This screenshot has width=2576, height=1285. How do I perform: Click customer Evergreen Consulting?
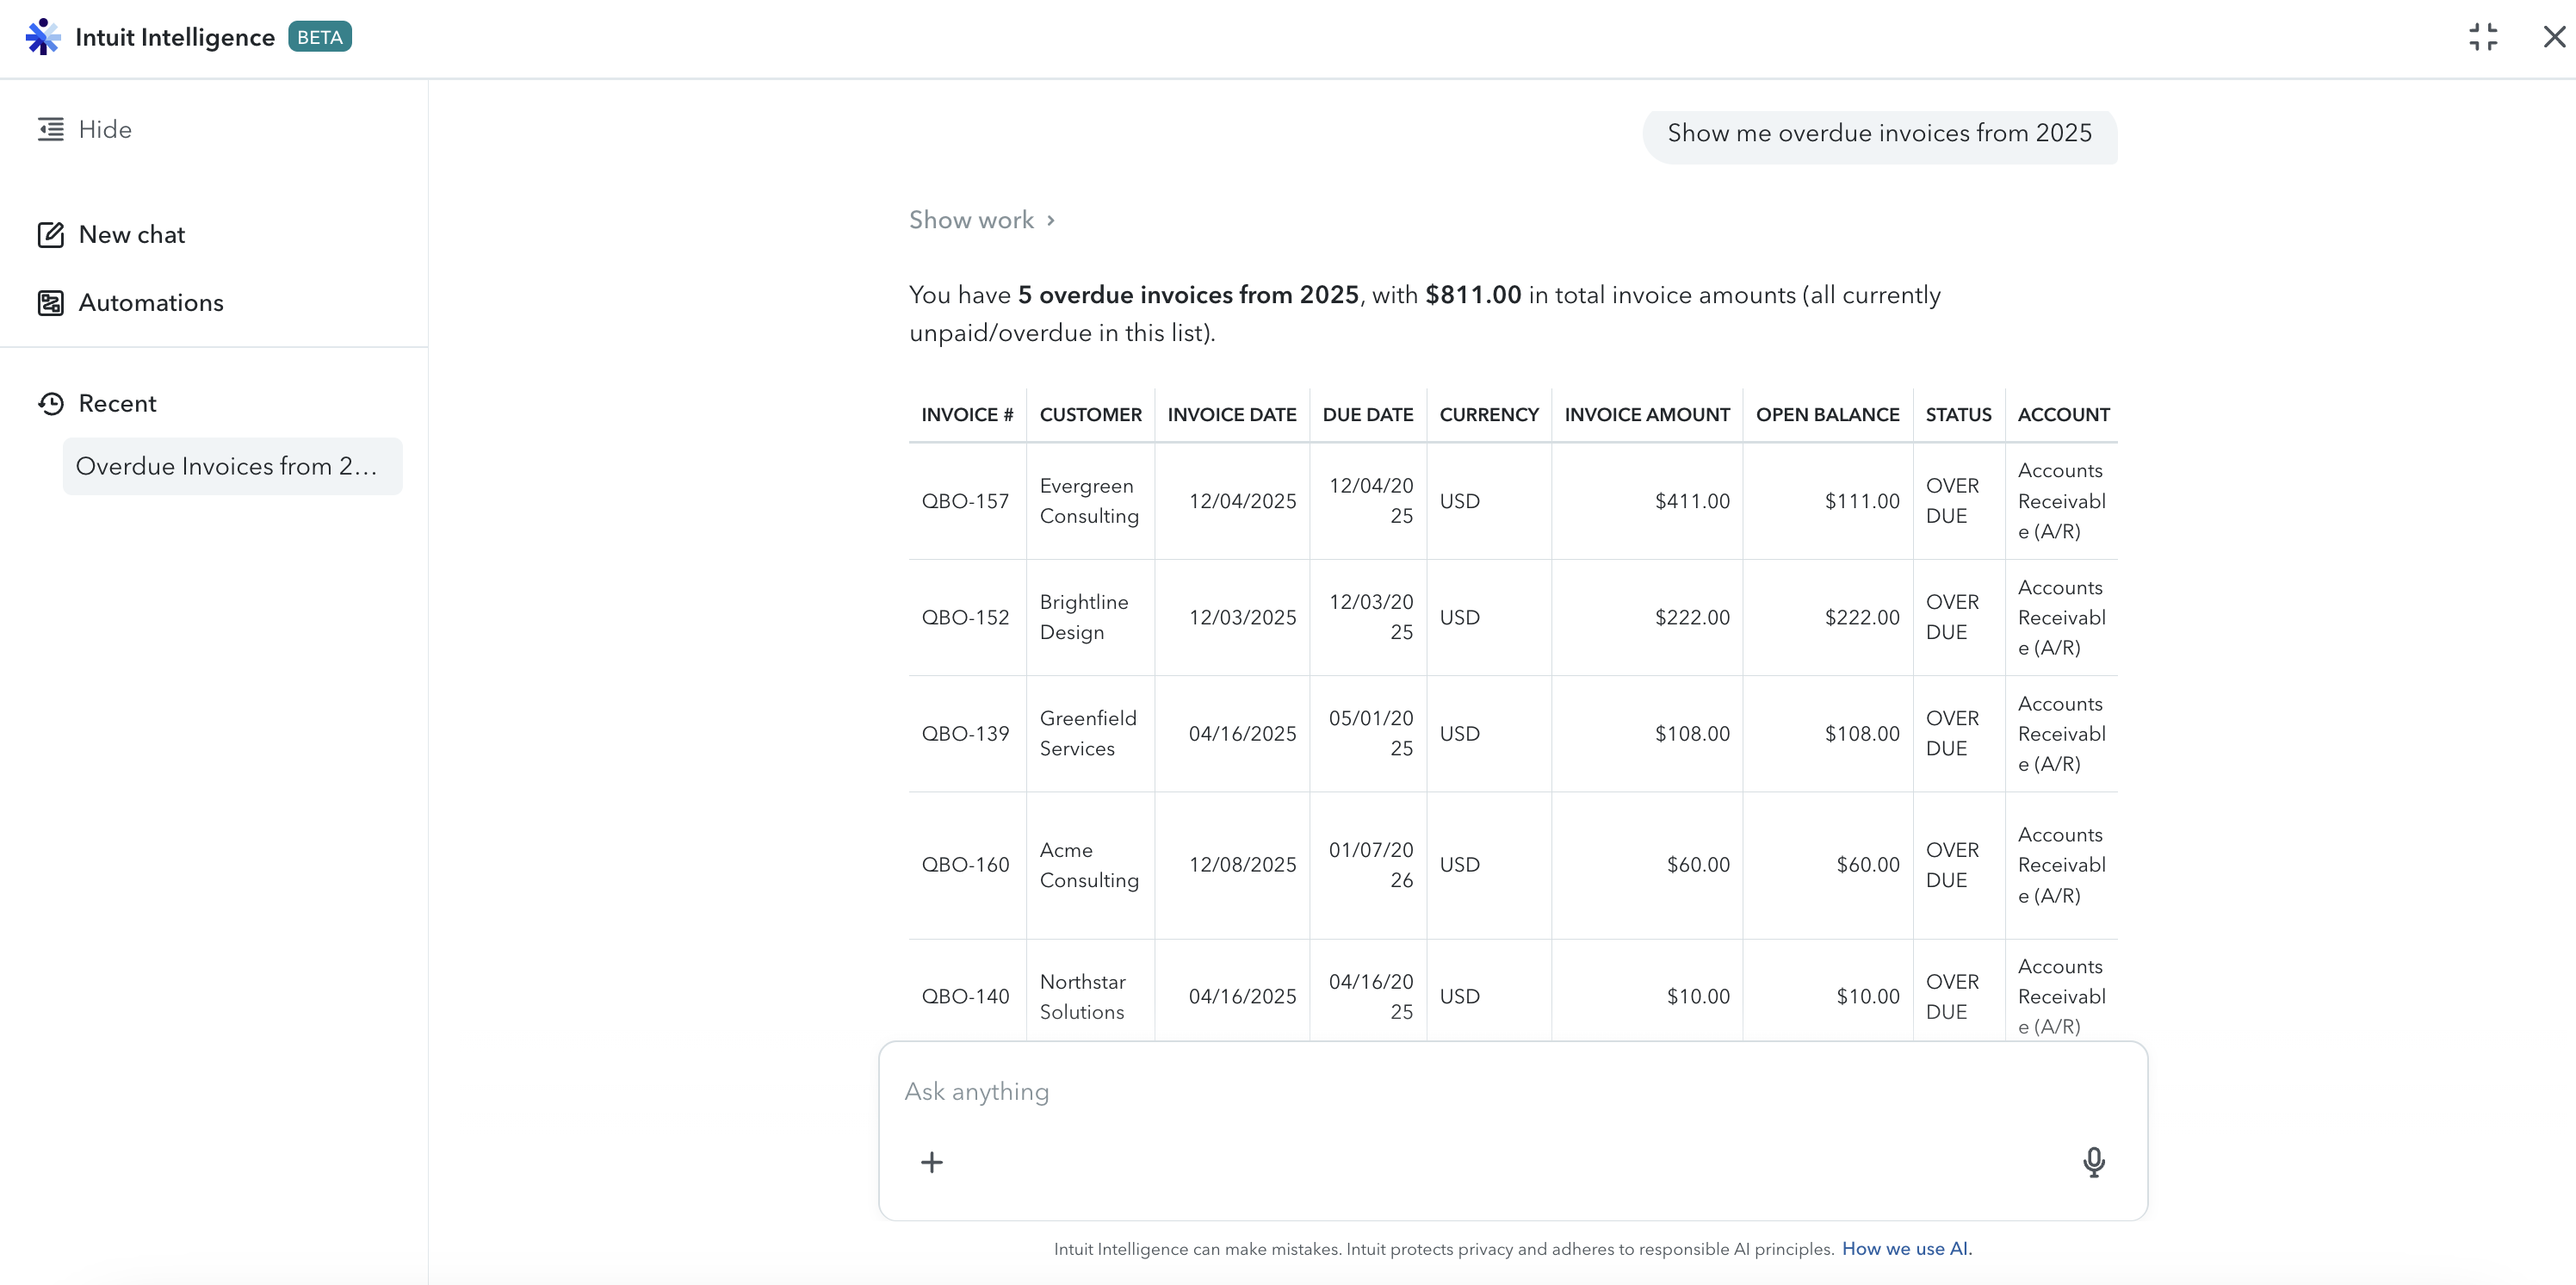pyautogui.click(x=1089, y=501)
